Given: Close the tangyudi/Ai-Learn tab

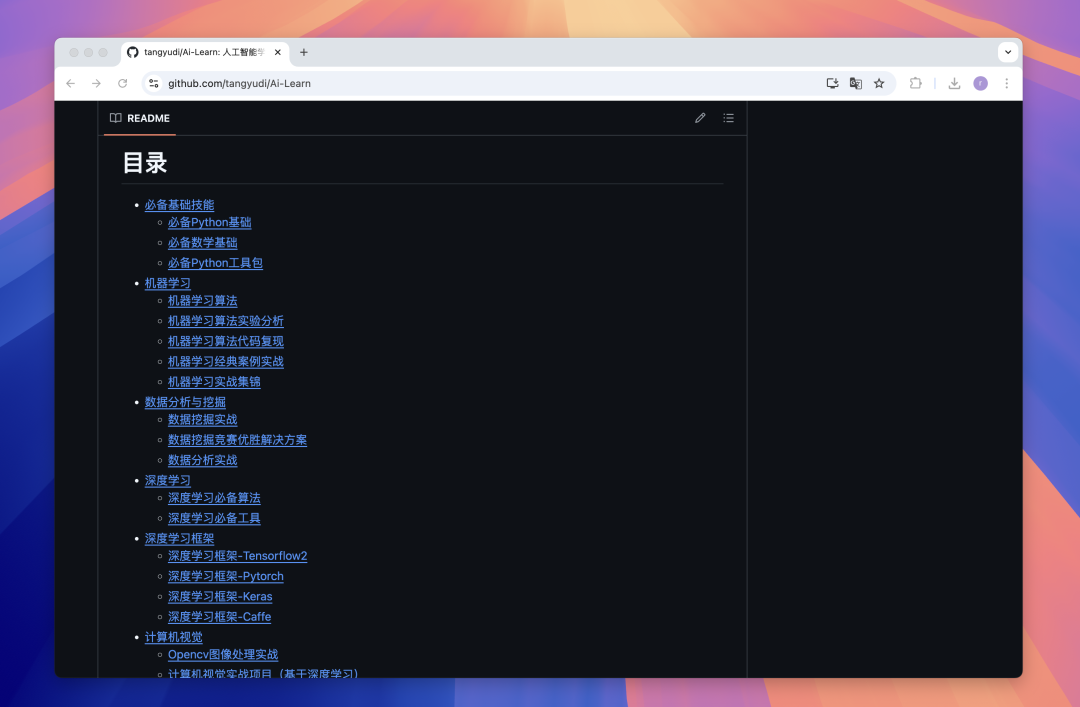Looking at the screenshot, I should pos(278,52).
